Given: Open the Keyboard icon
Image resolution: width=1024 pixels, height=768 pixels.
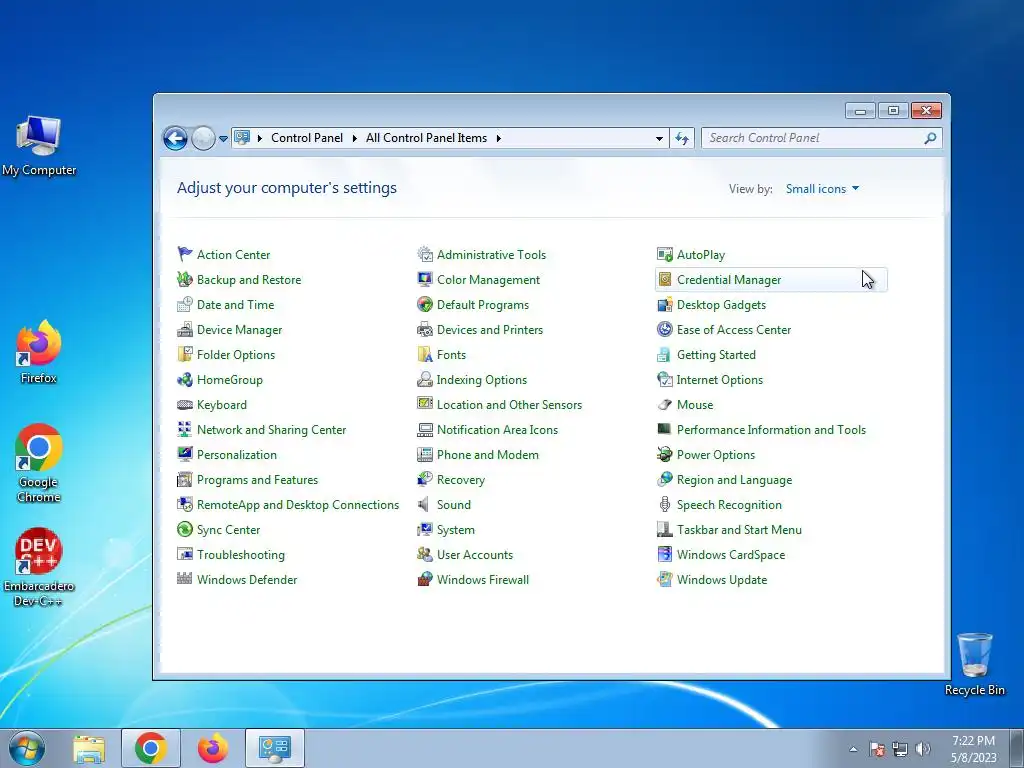Looking at the screenshot, I should (x=185, y=404).
